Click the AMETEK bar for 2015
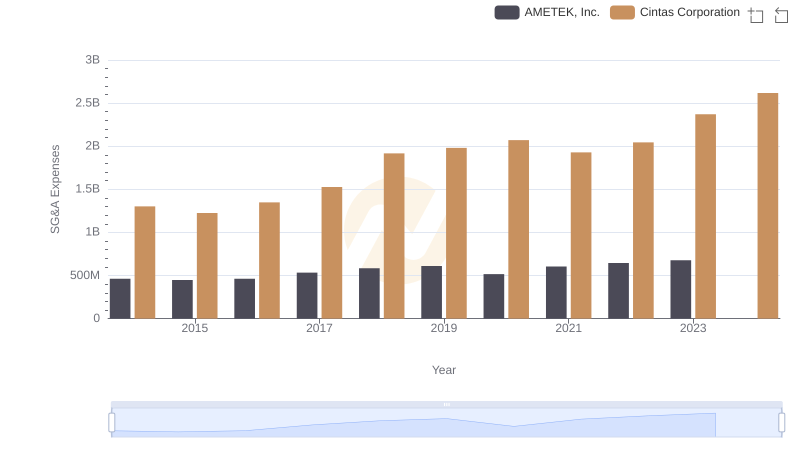Viewport: 800px width, 461px height. click(x=182, y=299)
